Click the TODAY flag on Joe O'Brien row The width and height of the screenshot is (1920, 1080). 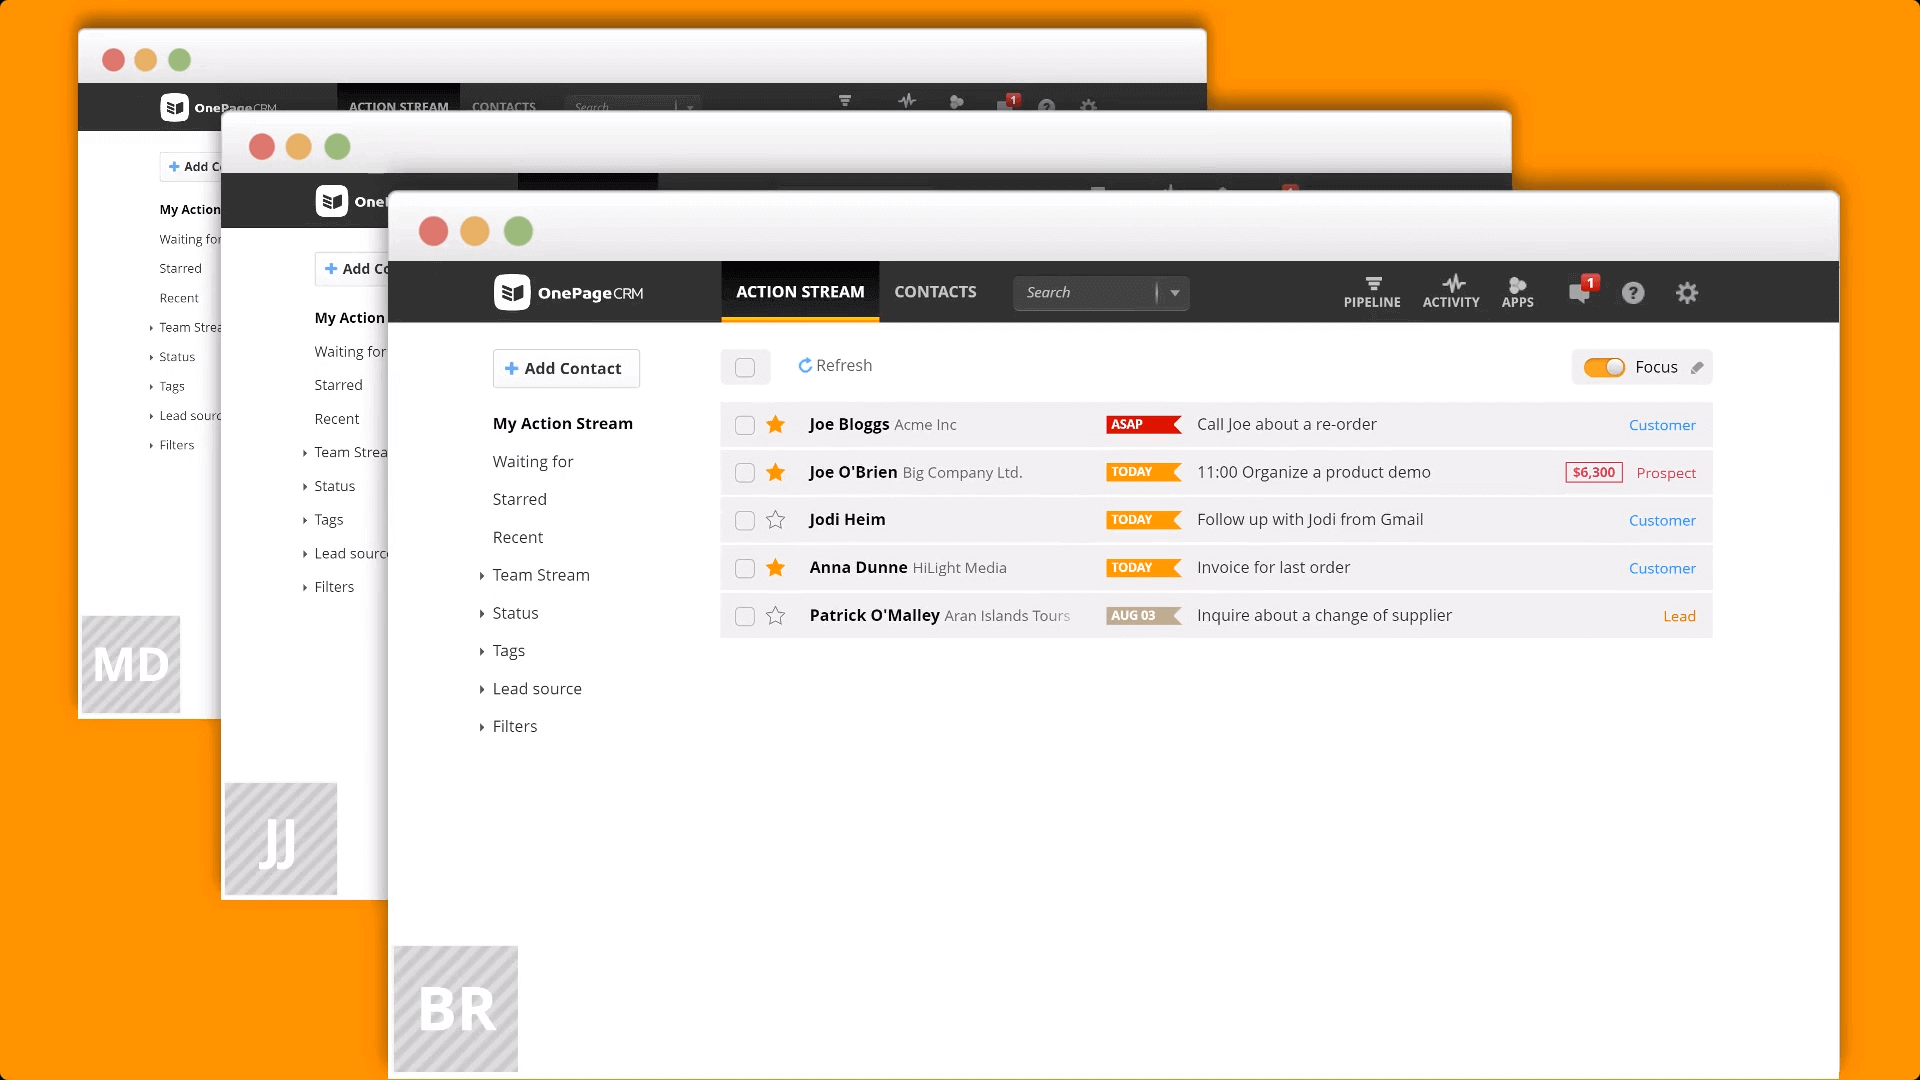click(1144, 472)
